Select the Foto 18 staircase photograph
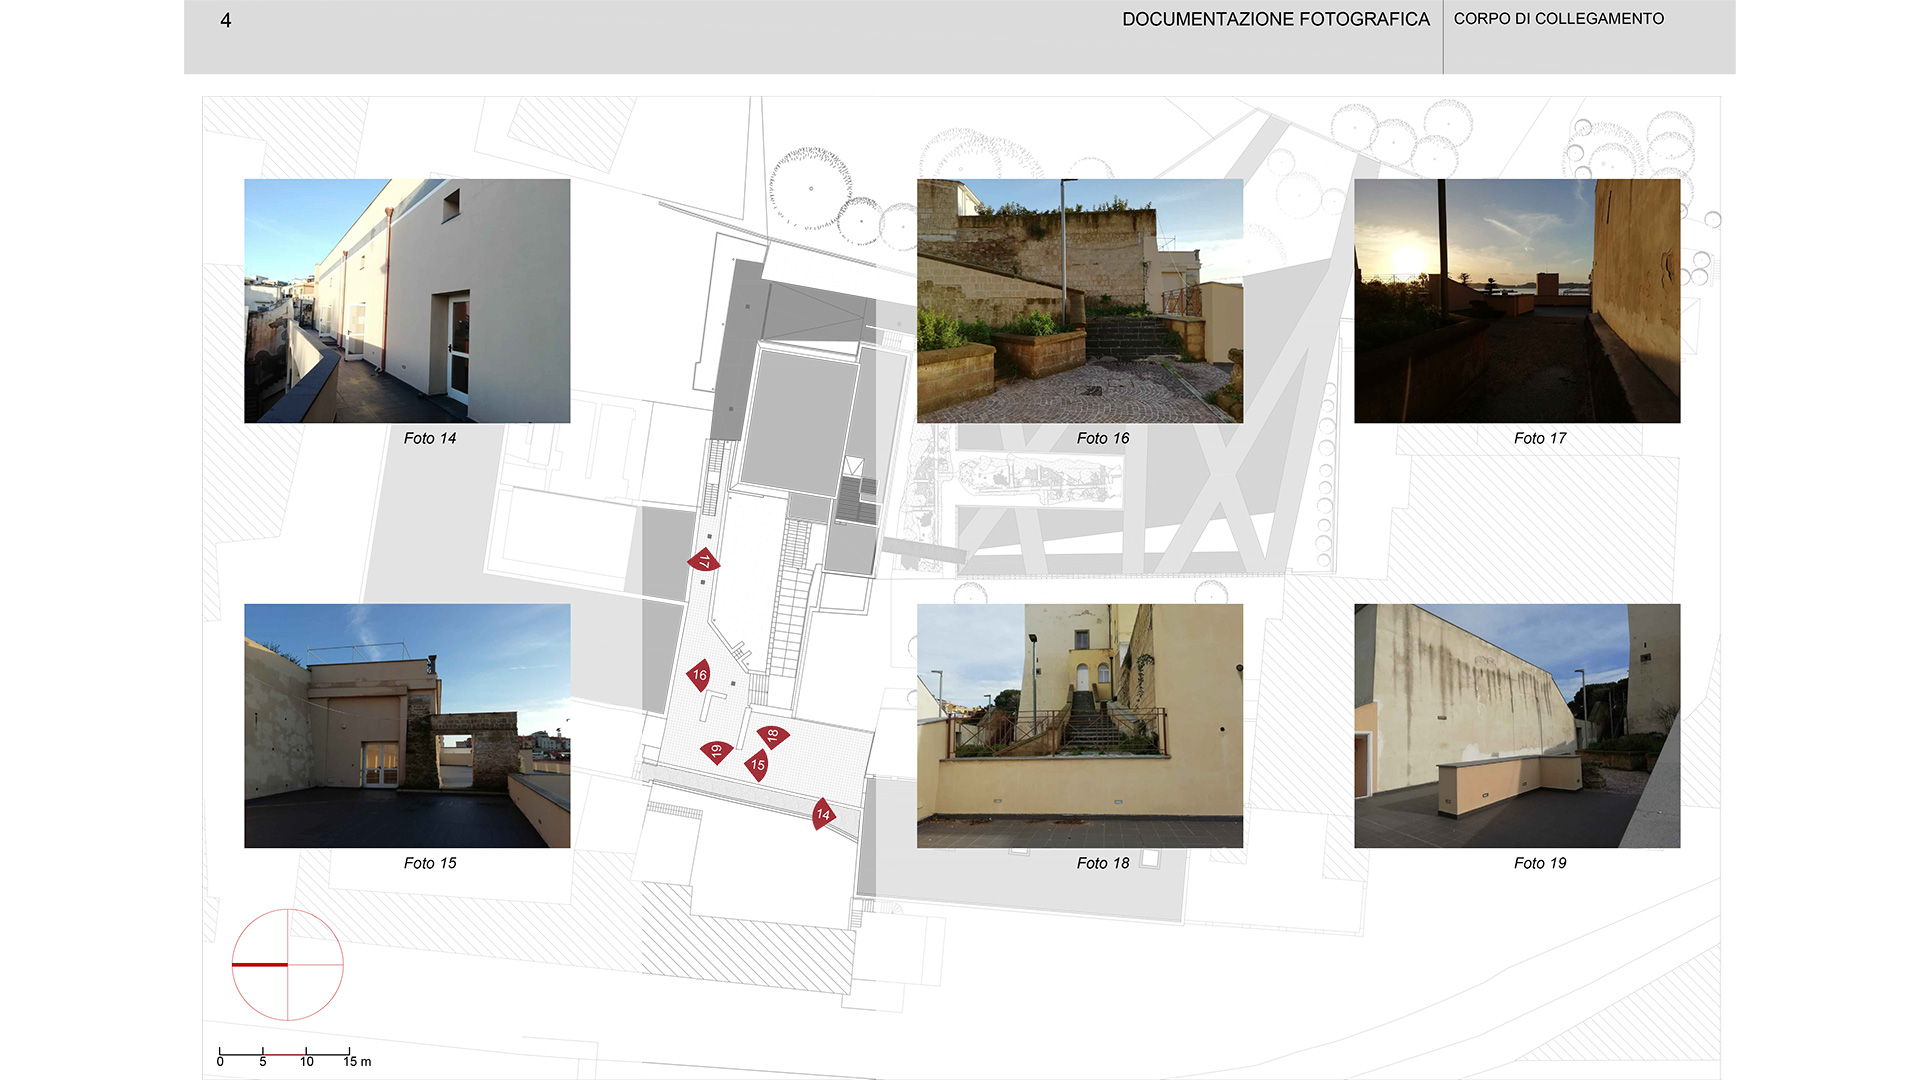Image resolution: width=1920 pixels, height=1080 pixels. (x=1080, y=726)
